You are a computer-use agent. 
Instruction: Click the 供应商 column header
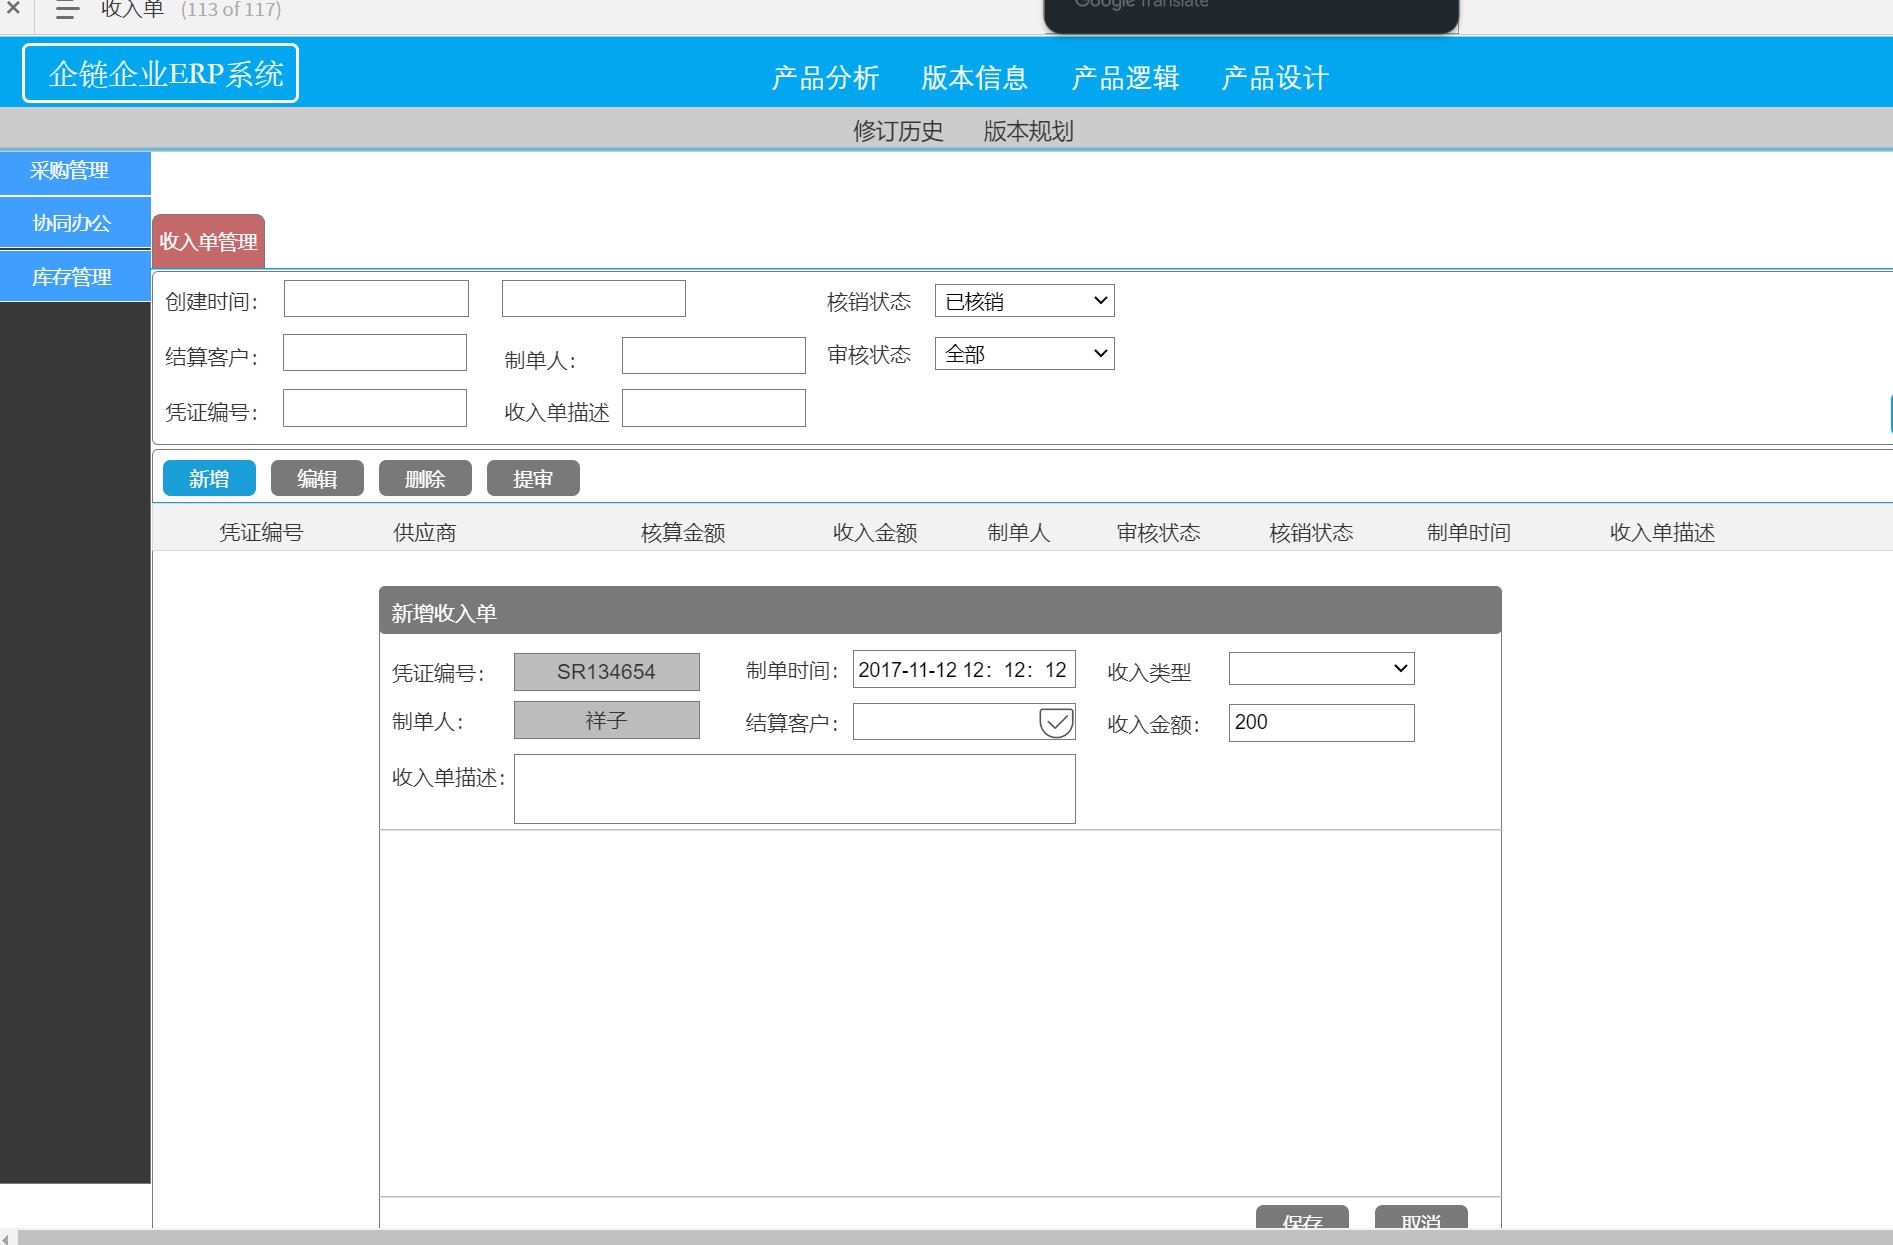[x=425, y=532]
